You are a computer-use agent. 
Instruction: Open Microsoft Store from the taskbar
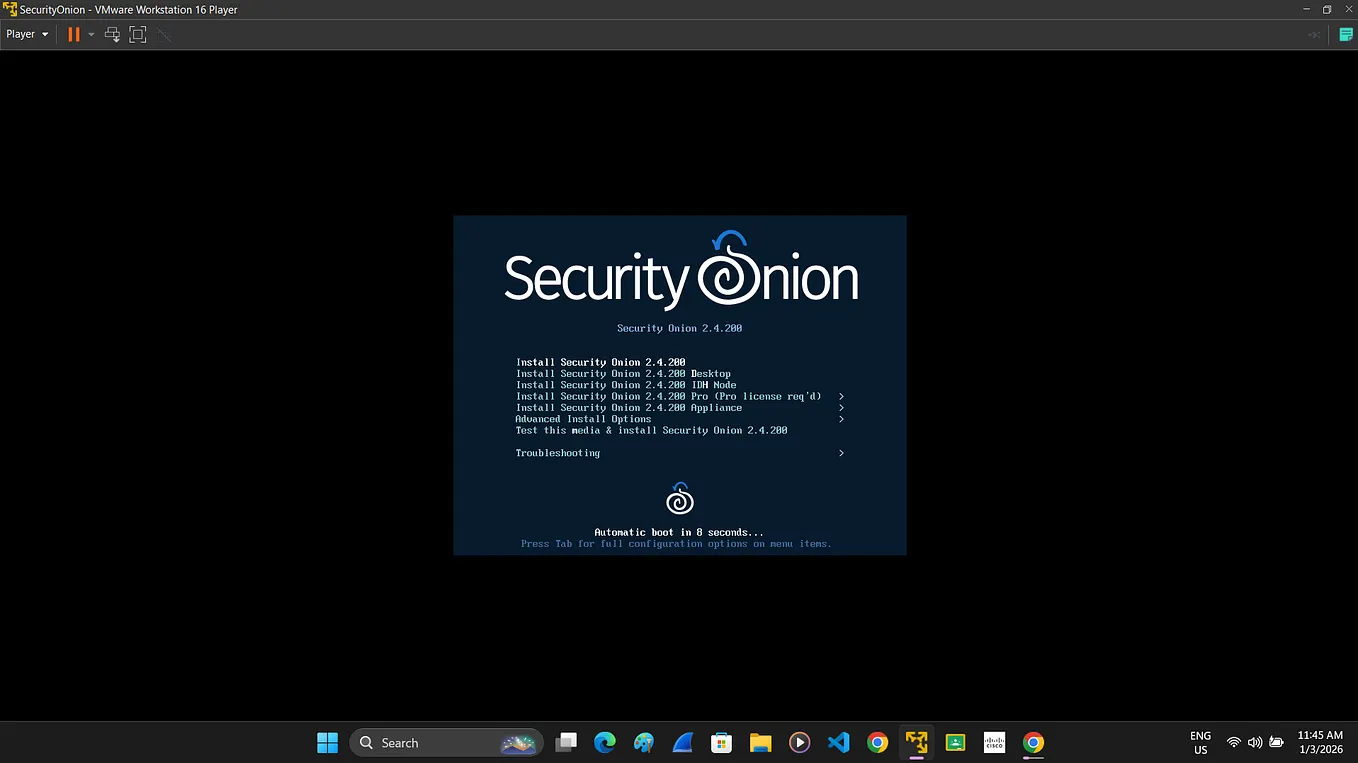coord(721,743)
